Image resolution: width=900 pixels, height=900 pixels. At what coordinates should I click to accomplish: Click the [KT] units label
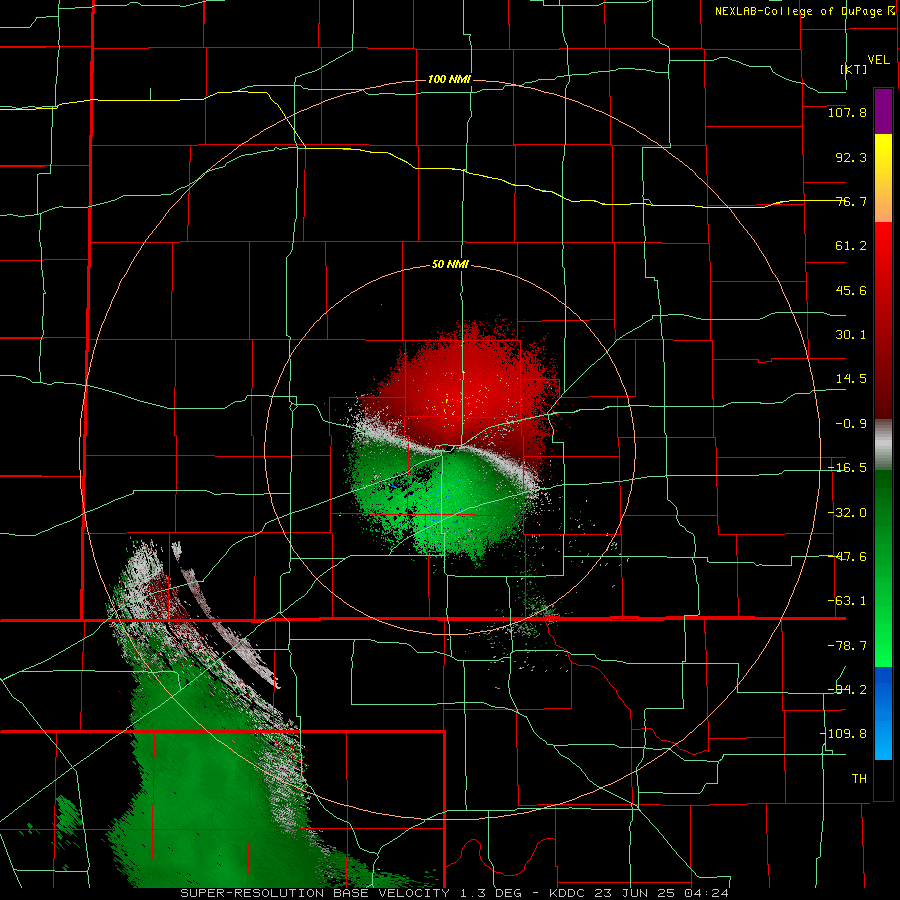coord(854,69)
